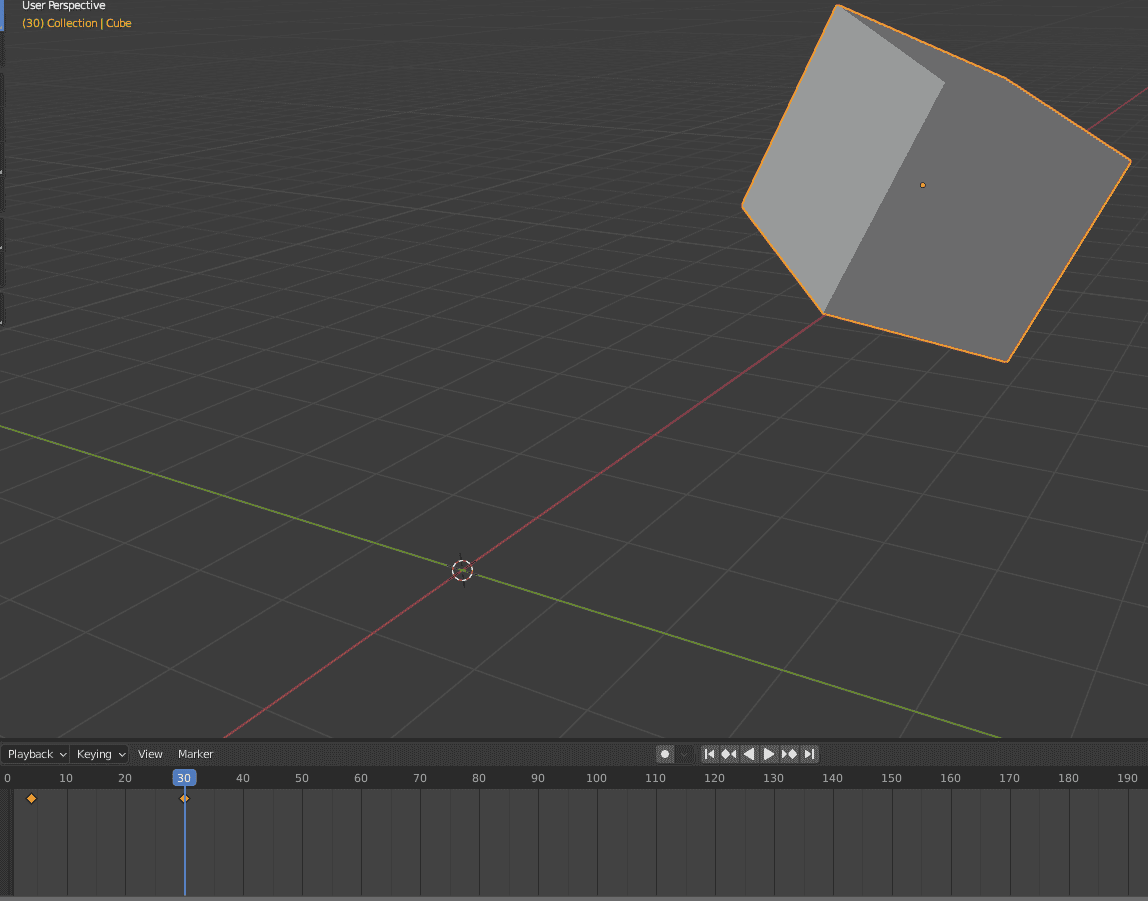The height and width of the screenshot is (901, 1148).
Task: Open the Keying dropdown menu
Action: [100, 754]
